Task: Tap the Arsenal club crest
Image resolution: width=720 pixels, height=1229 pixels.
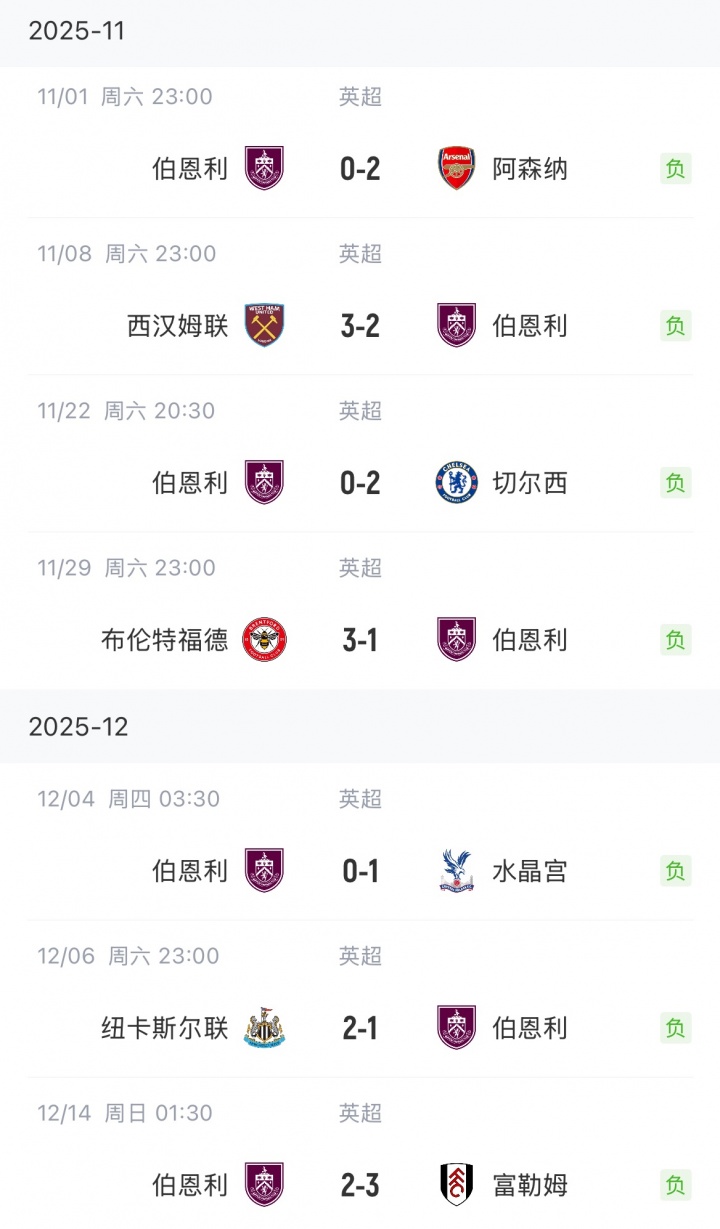Action: coord(457,168)
